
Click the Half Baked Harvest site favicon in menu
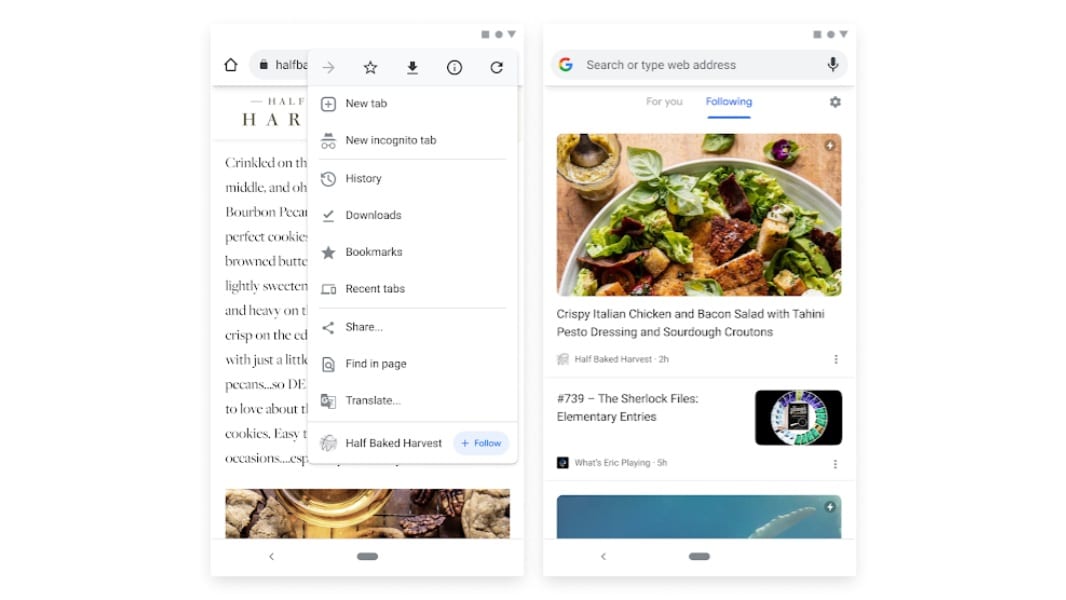click(x=328, y=443)
